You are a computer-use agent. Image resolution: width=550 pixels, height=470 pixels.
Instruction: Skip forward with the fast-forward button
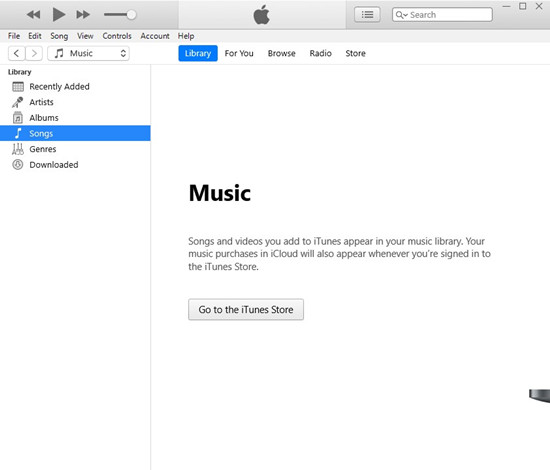83,15
